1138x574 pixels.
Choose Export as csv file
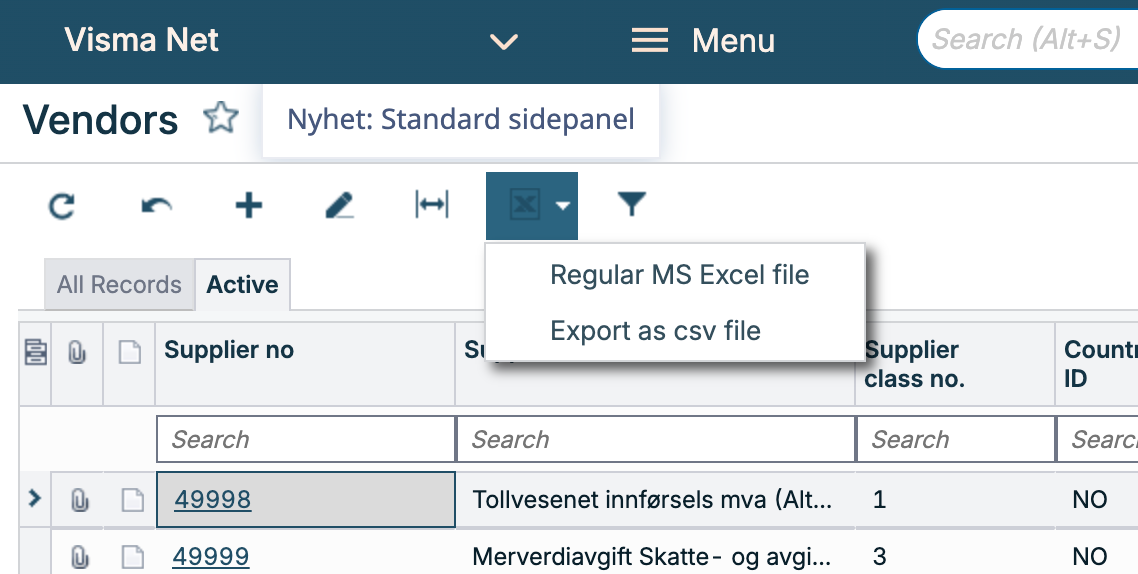coord(655,331)
